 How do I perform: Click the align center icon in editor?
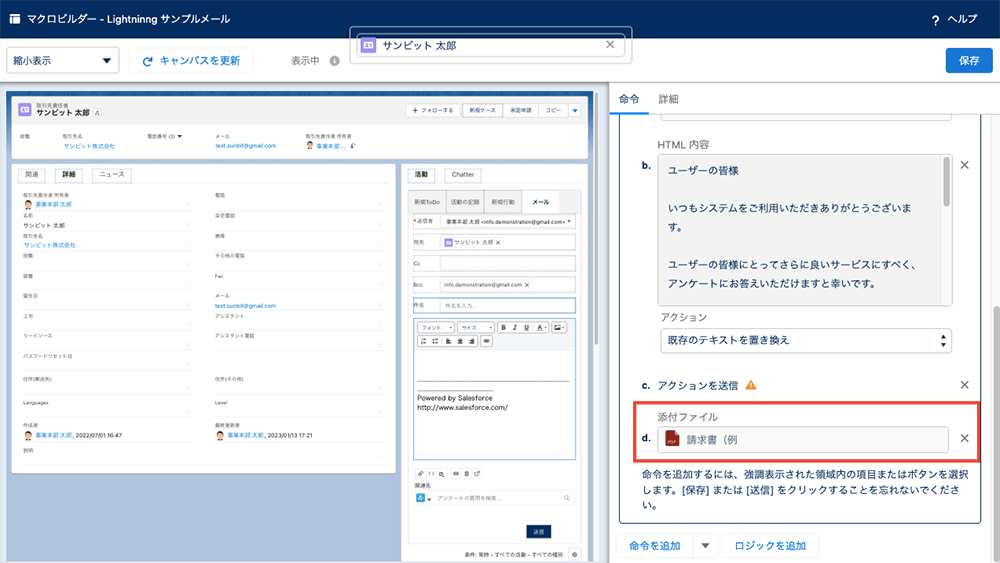click(x=460, y=341)
